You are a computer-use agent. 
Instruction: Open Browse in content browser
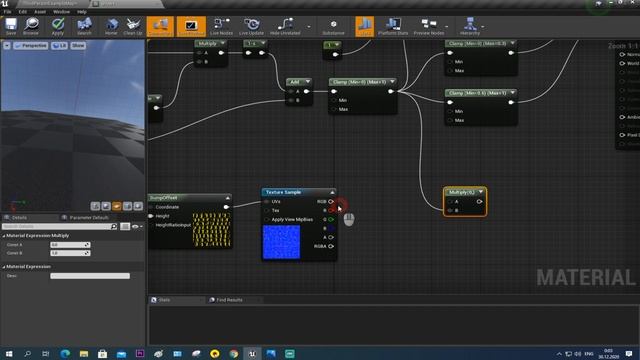[31, 27]
